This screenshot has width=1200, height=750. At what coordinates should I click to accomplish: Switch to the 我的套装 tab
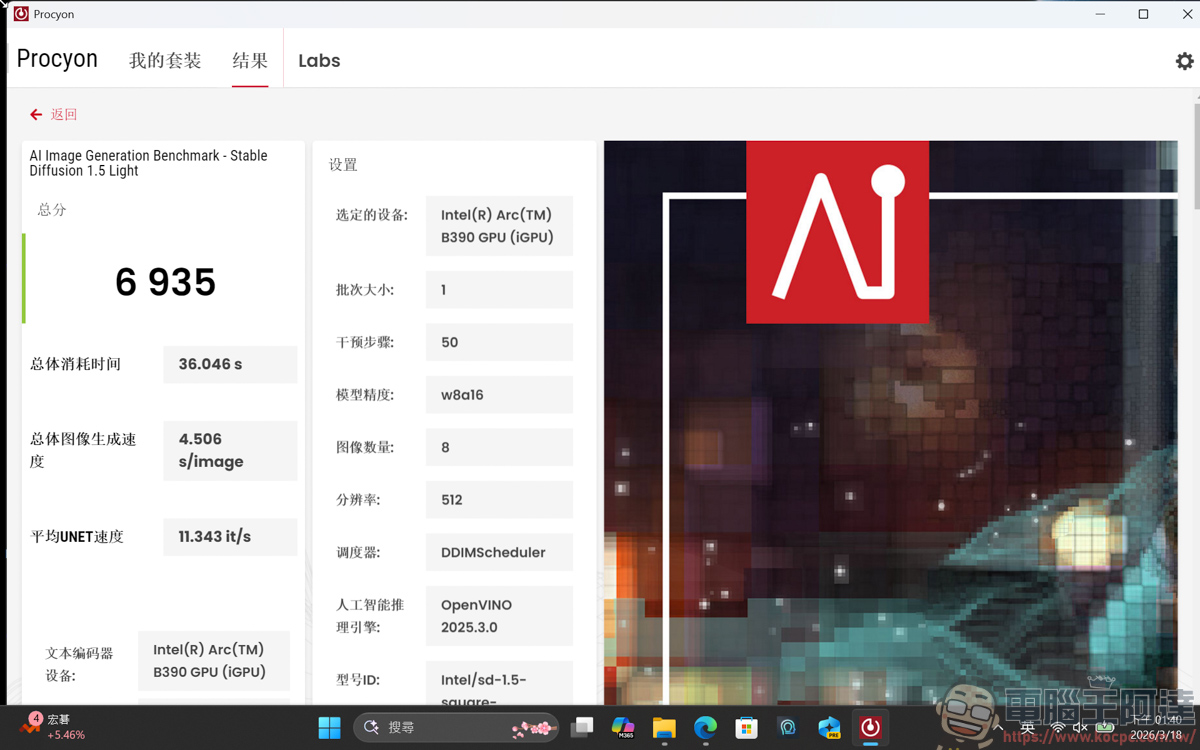tap(165, 60)
